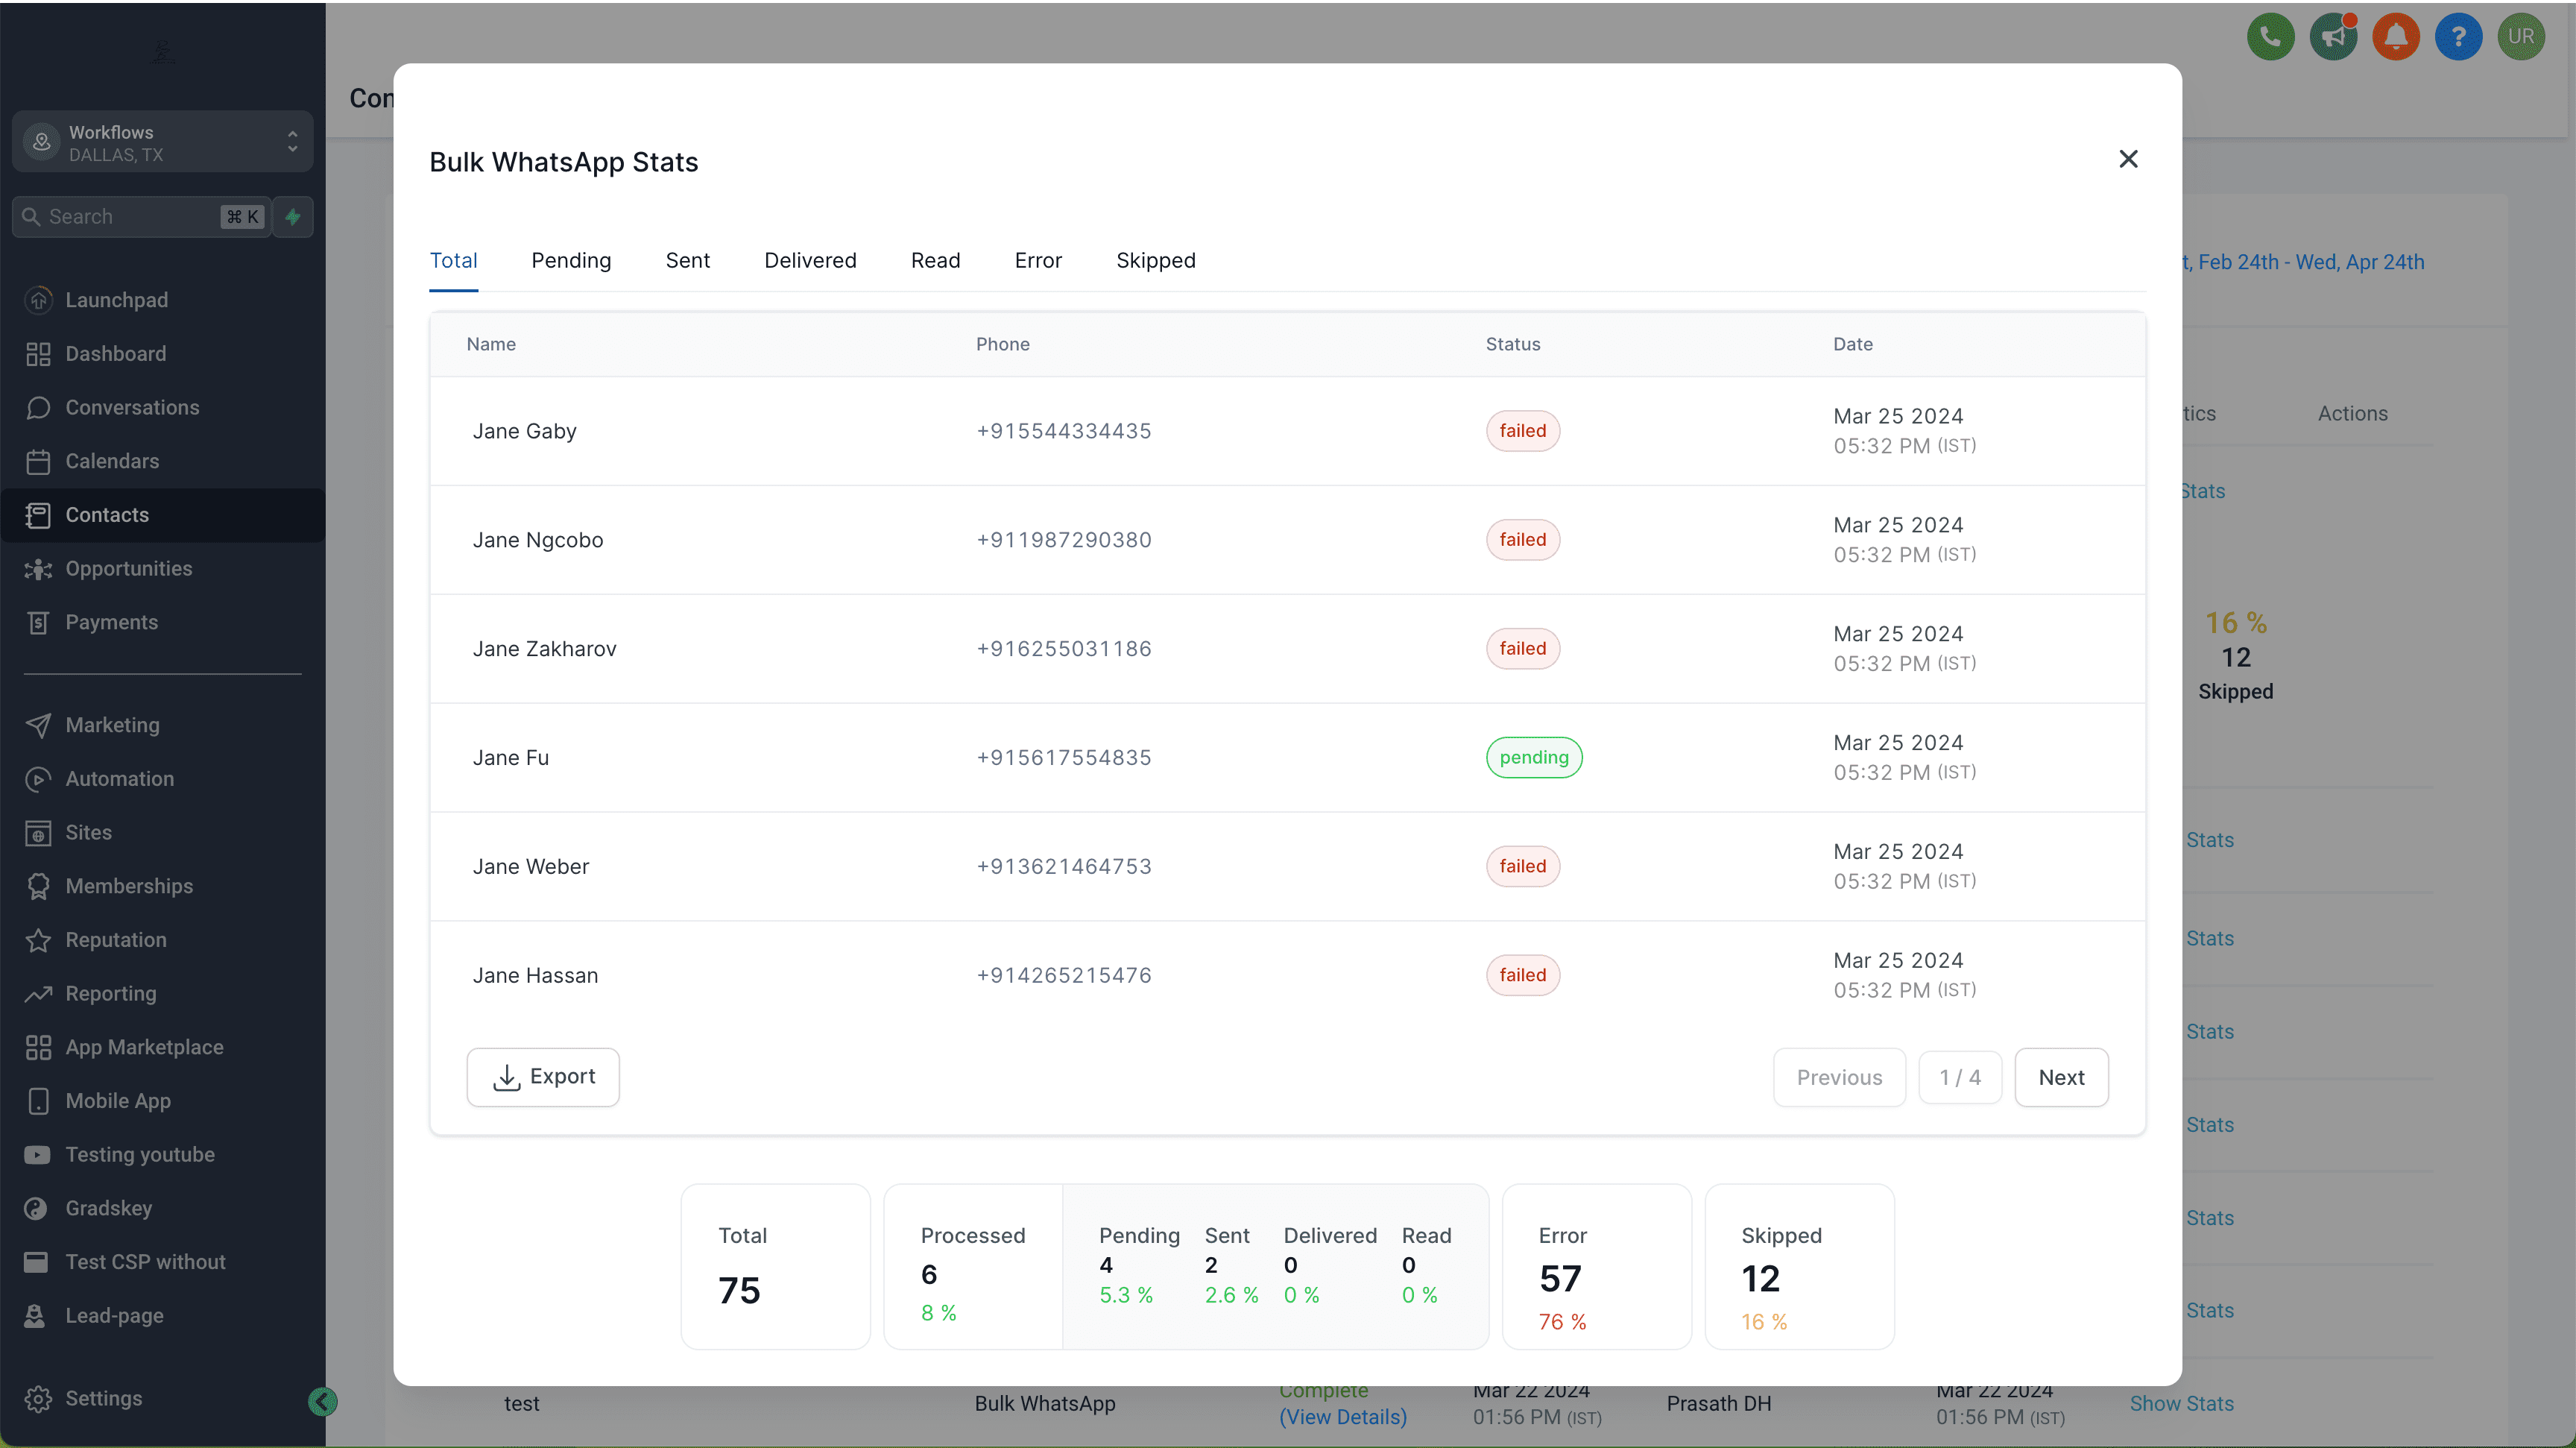Viewport: 2576px width, 1448px height.
Task: Open the Feb 24th - Apr 24th date range
Action: [x=2303, y=262]
